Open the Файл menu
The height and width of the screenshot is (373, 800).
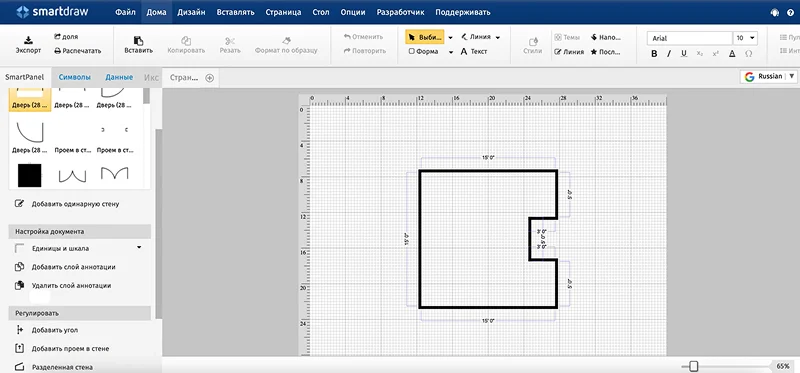point(125,12)
